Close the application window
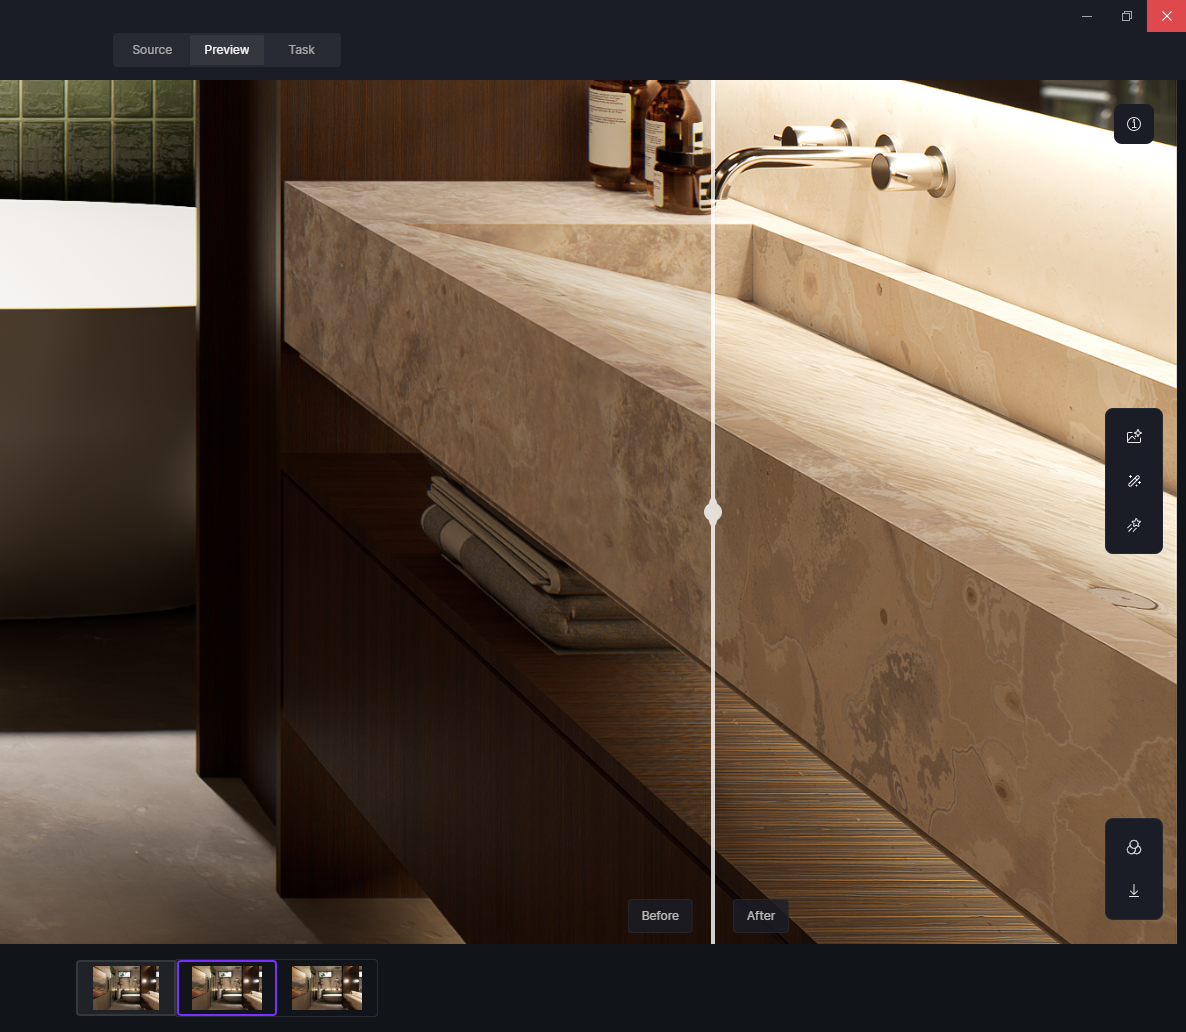 (1166, 16)
